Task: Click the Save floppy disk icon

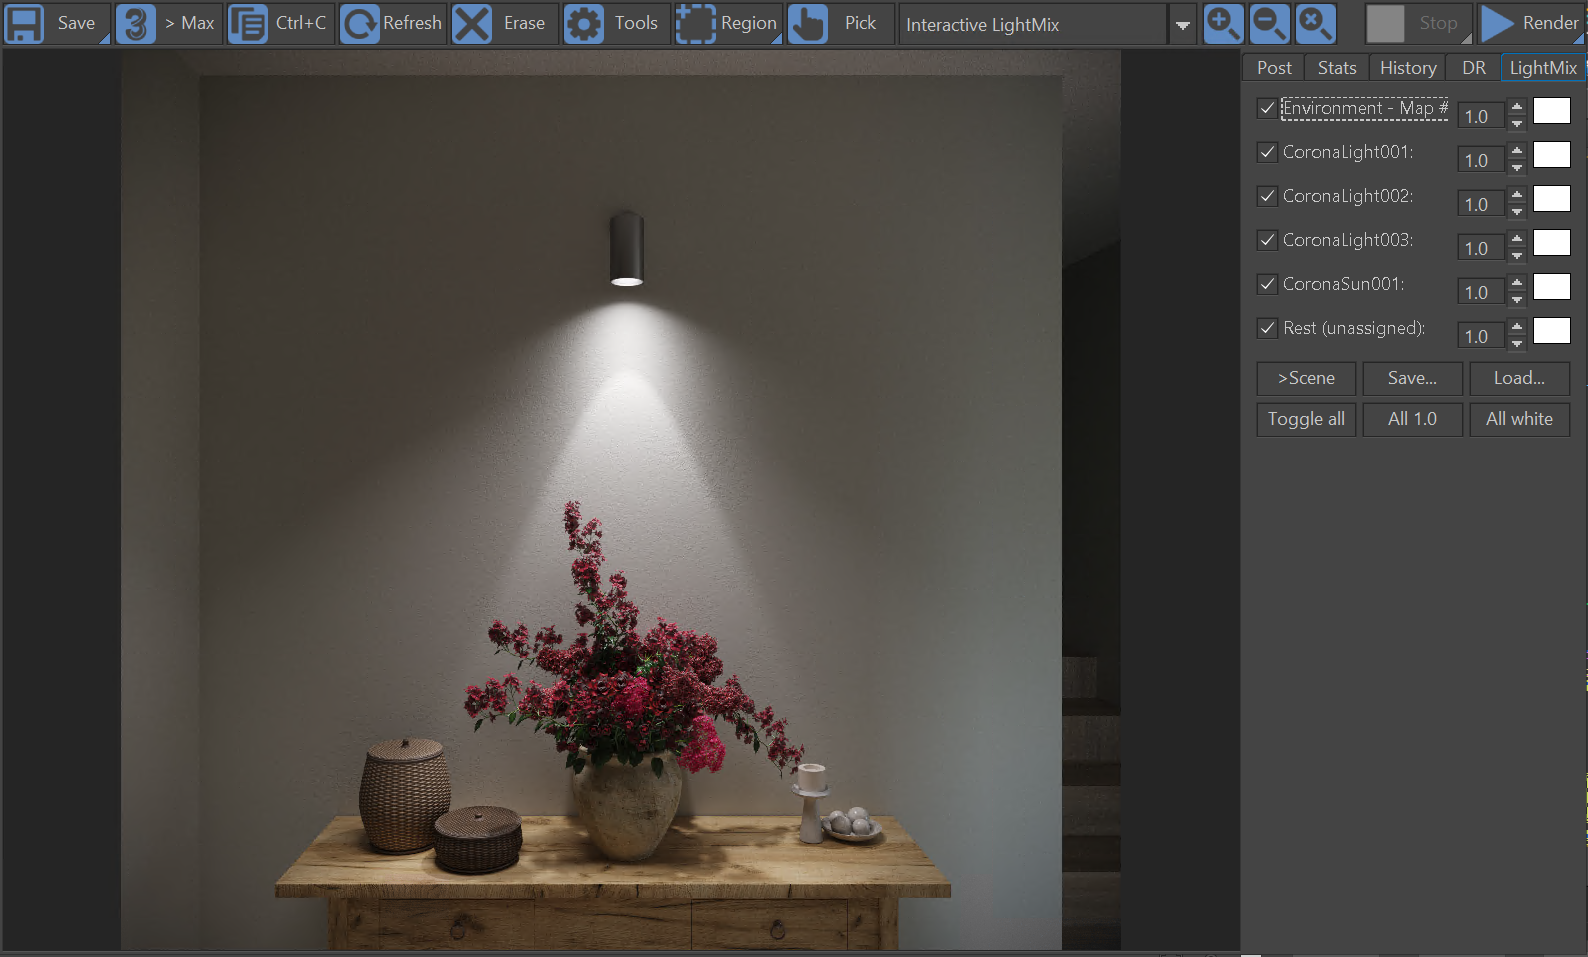Action: click(x=24, y=24)
